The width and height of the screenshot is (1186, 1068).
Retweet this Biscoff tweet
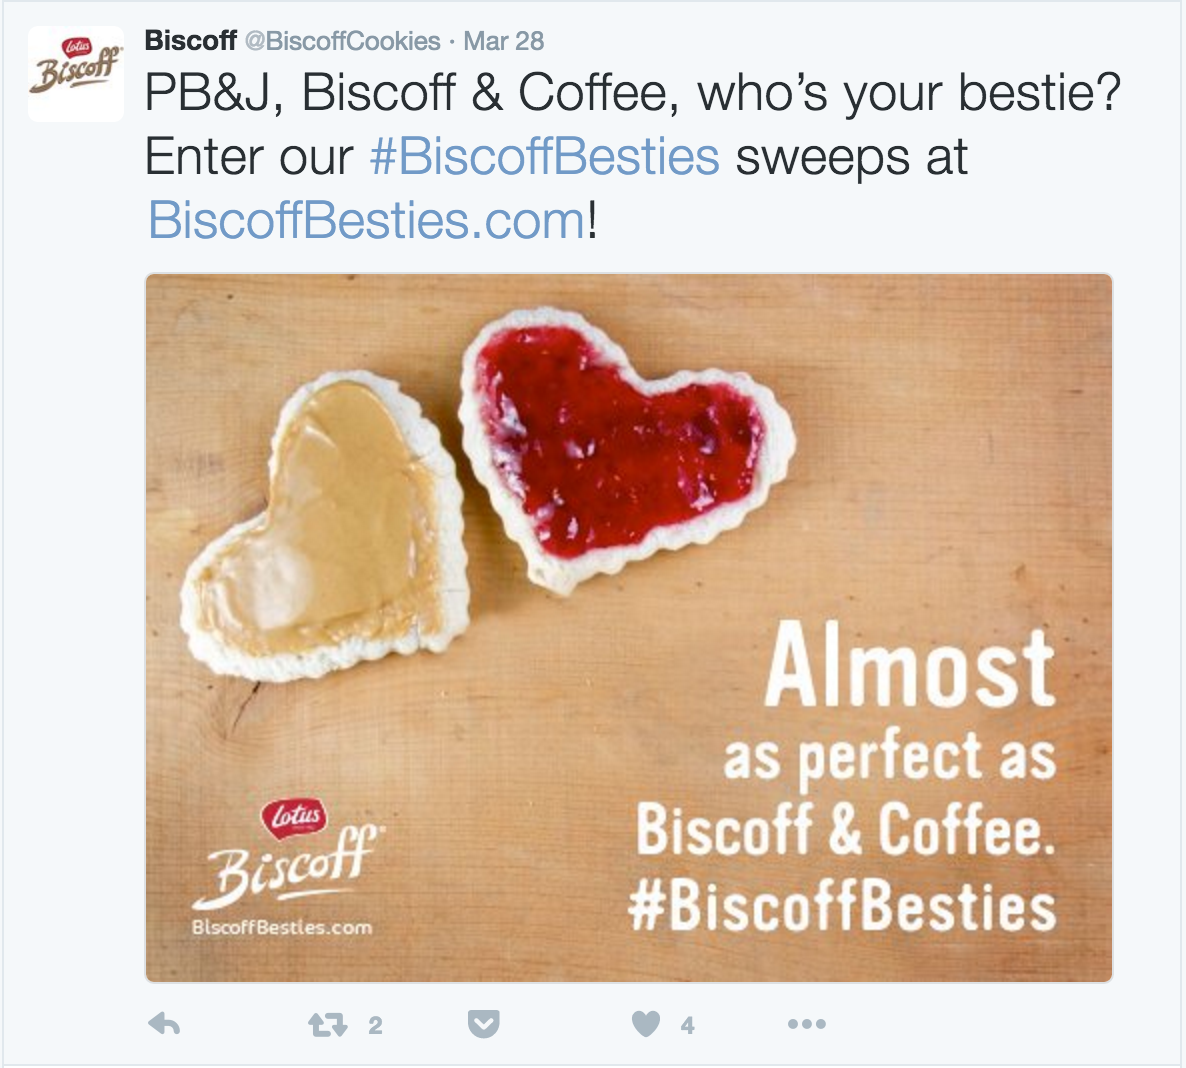(x=327, y=1024)
